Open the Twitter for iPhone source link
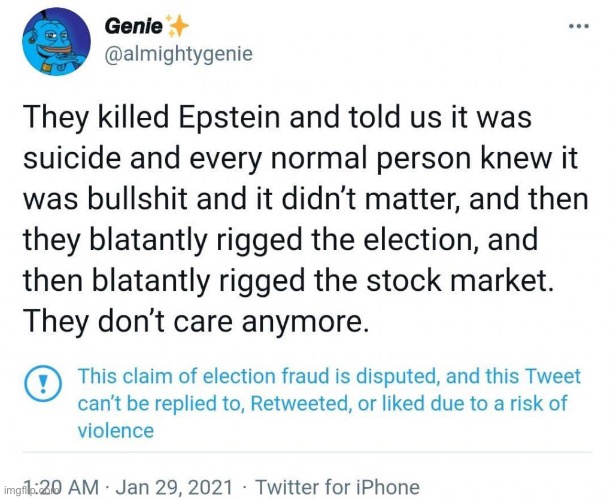The image size is (613, 499). [337, 487]
